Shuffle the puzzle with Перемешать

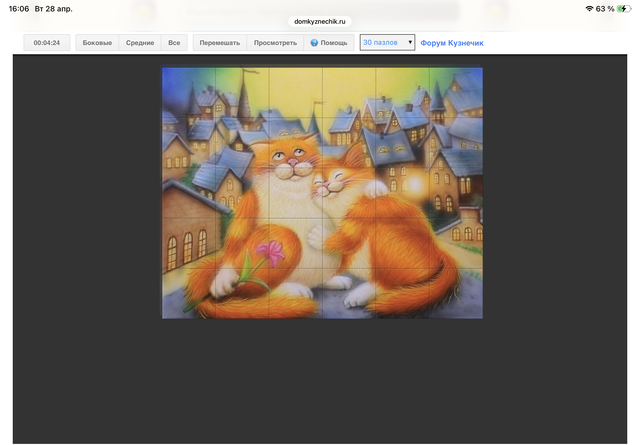click(219, 43)
